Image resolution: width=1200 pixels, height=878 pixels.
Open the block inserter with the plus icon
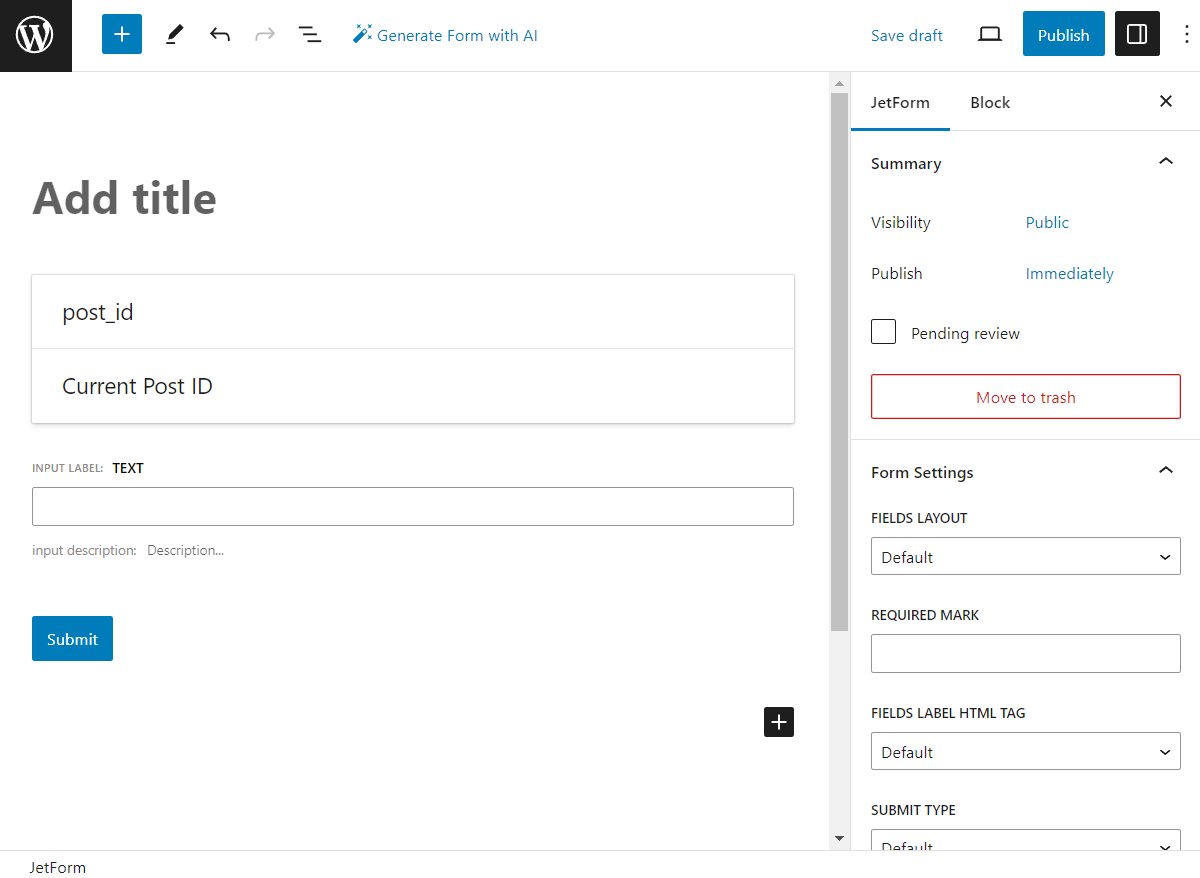[121, 34]
